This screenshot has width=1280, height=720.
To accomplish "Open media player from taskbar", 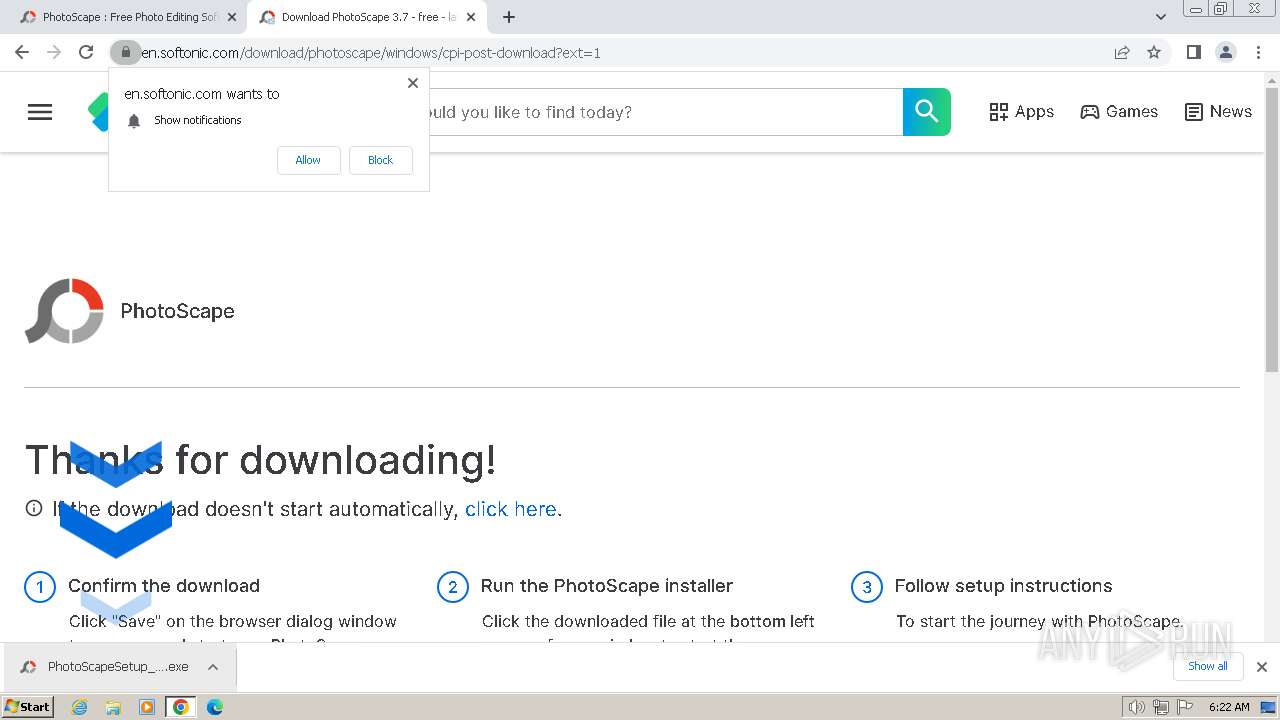I will [x=147, y=707].
